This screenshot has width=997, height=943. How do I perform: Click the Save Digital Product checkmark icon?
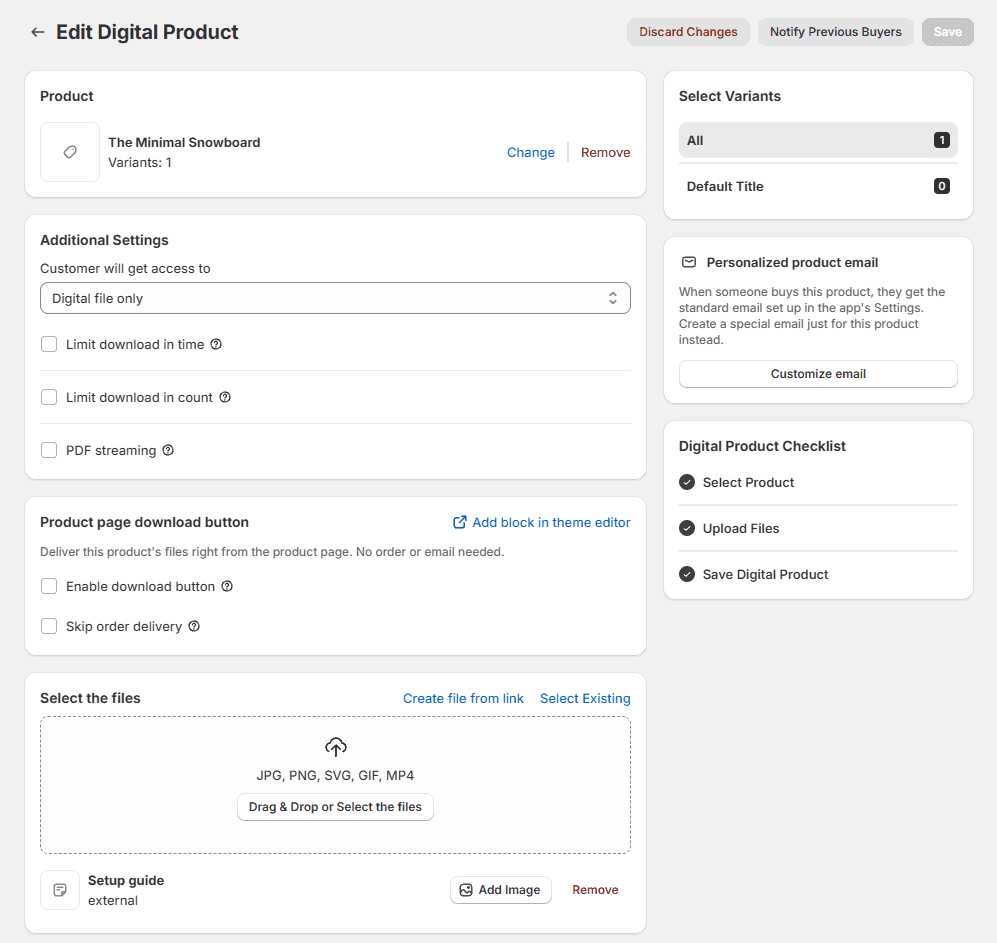click(x=687, y=574)
